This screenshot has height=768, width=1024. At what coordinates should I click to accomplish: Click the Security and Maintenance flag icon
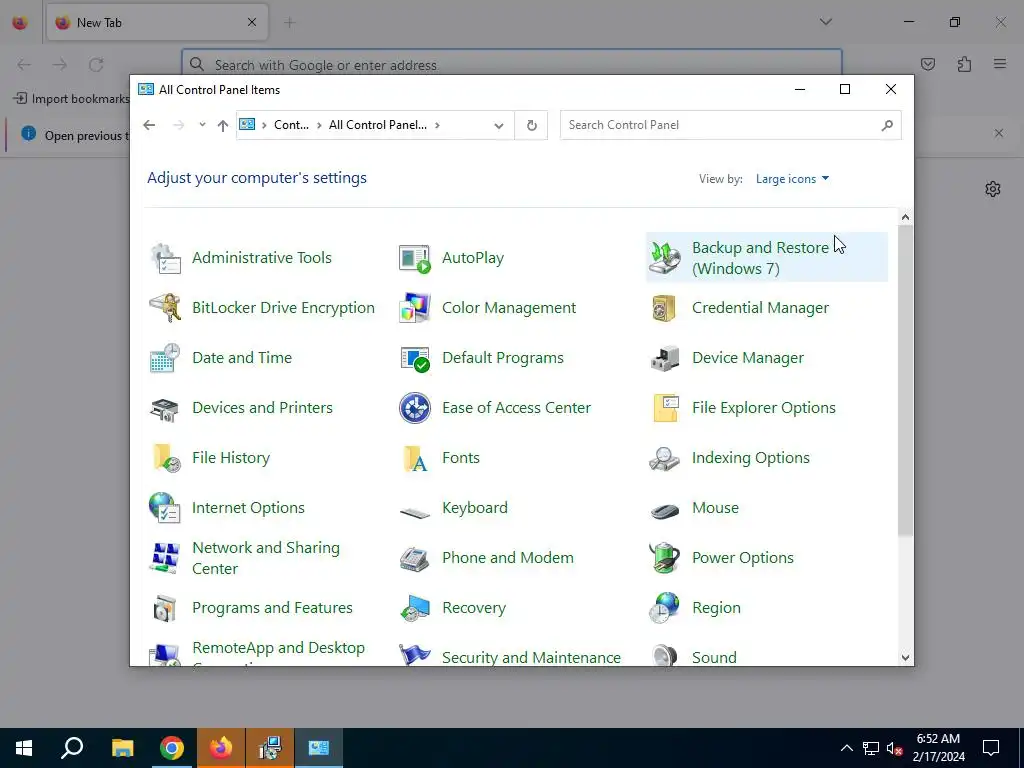coord(415,655)
